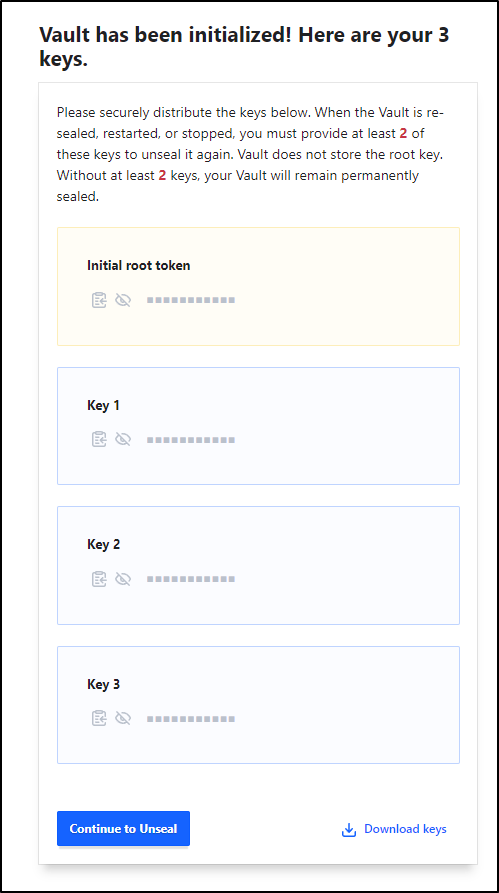Click the masked Key 1 value
The width and height of the screenshot is (499, 893).
tap(191, 440)
